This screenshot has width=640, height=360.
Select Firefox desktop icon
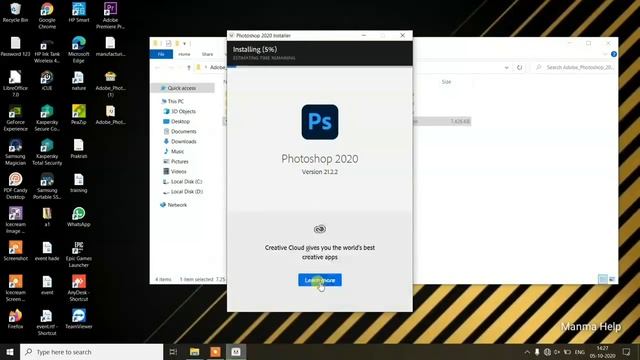[16, 319]
